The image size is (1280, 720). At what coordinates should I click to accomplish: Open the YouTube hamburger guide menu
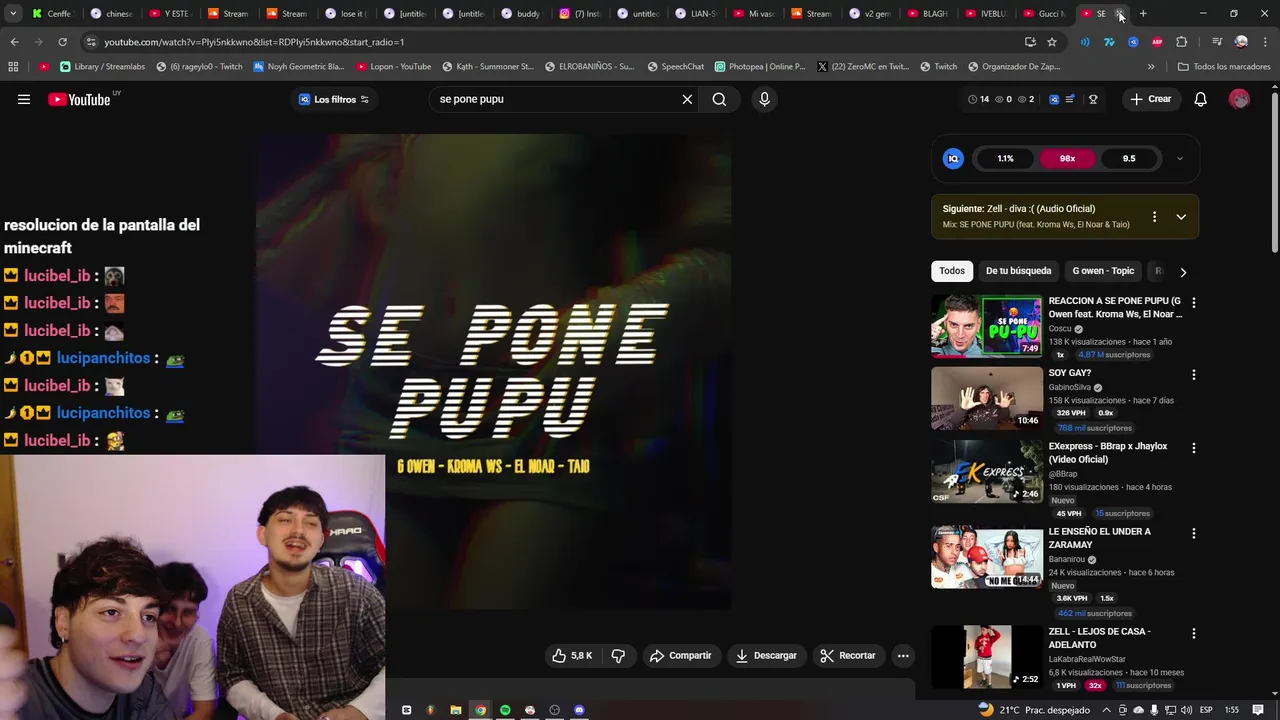click(x=24, y=99)
